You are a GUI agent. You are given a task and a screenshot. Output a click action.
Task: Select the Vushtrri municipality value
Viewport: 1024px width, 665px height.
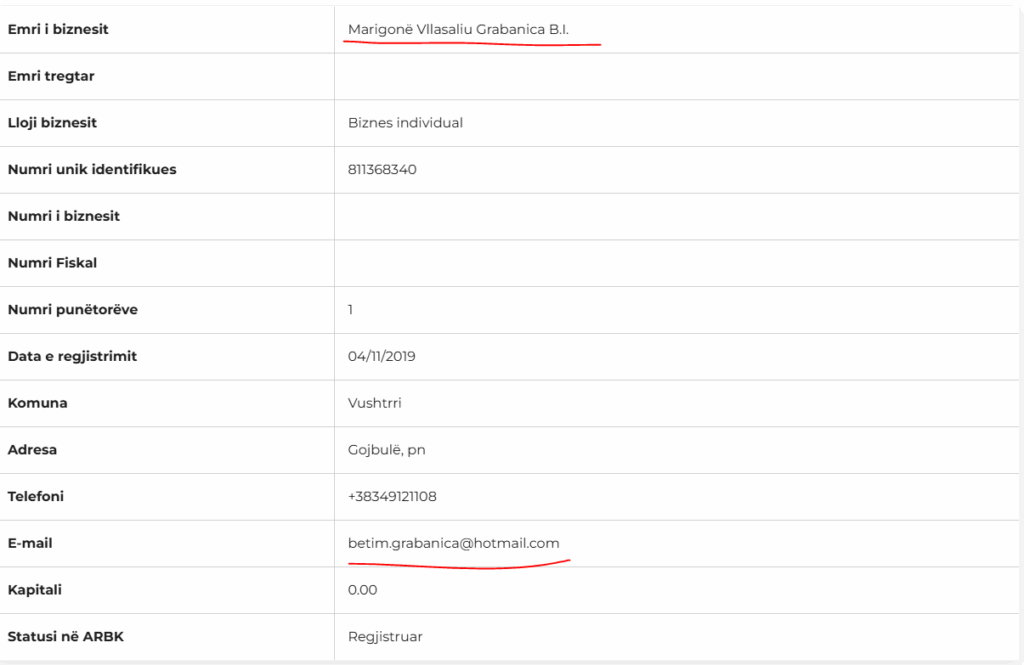pos(374,403)
